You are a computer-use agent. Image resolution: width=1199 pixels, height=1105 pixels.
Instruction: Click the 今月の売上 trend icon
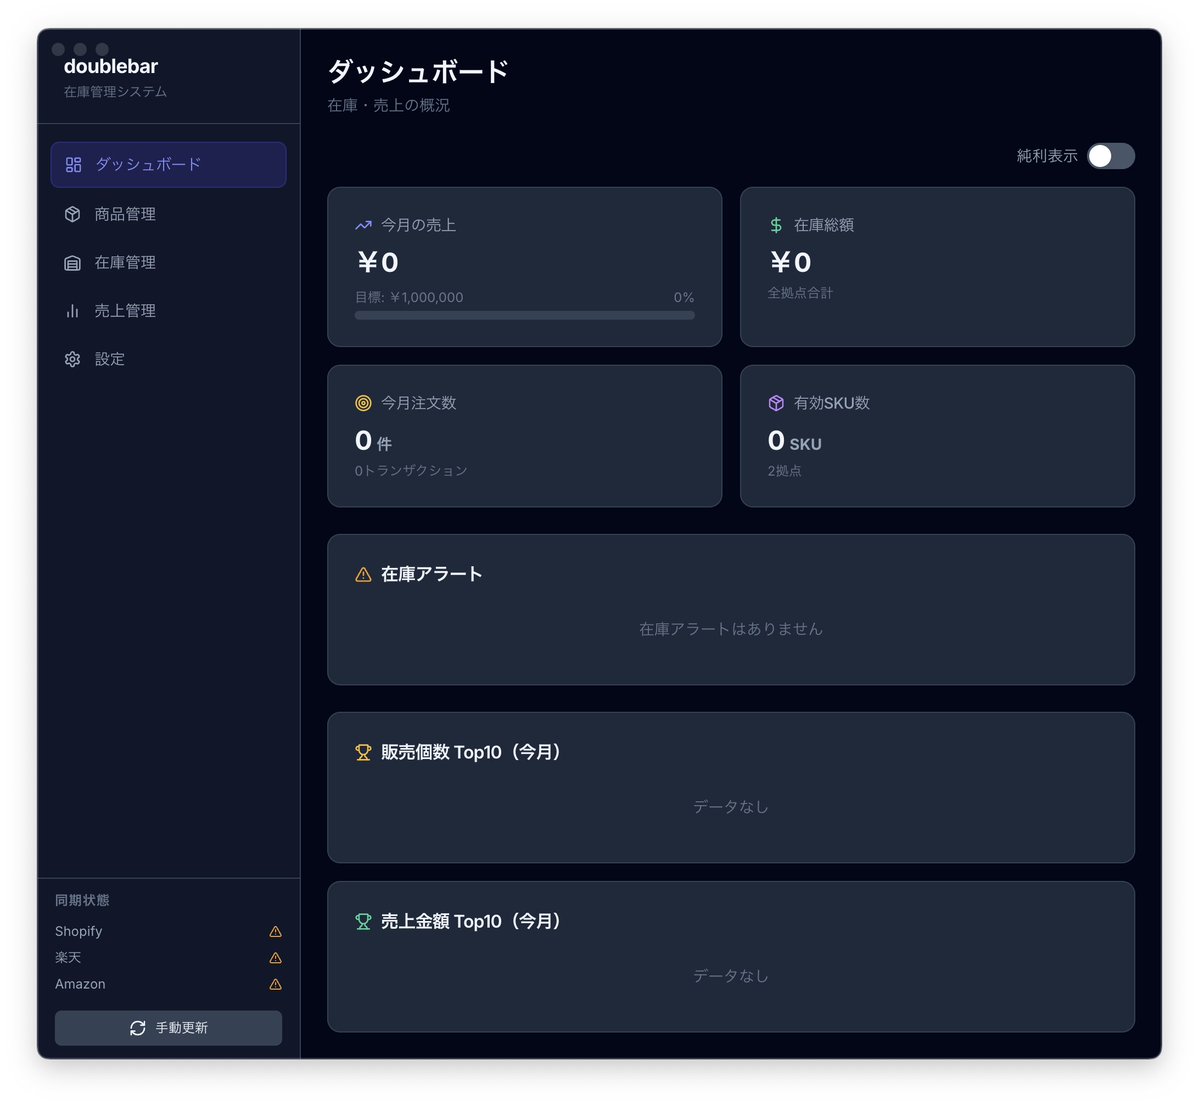click(363, 225)
